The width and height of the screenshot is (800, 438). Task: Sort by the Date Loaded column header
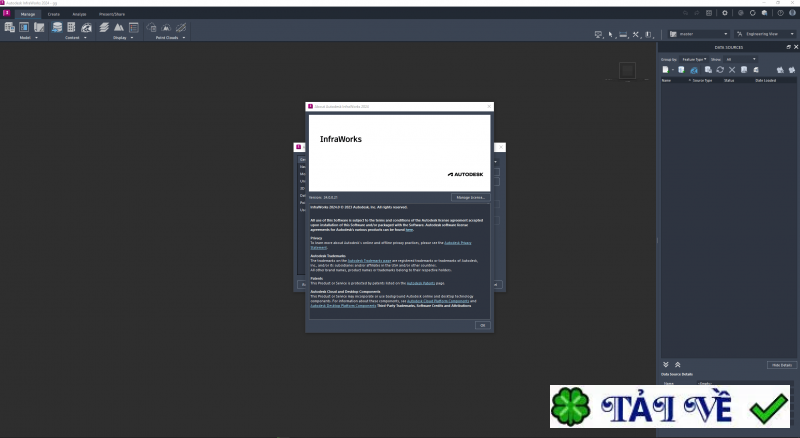click(x=766, y=81)
